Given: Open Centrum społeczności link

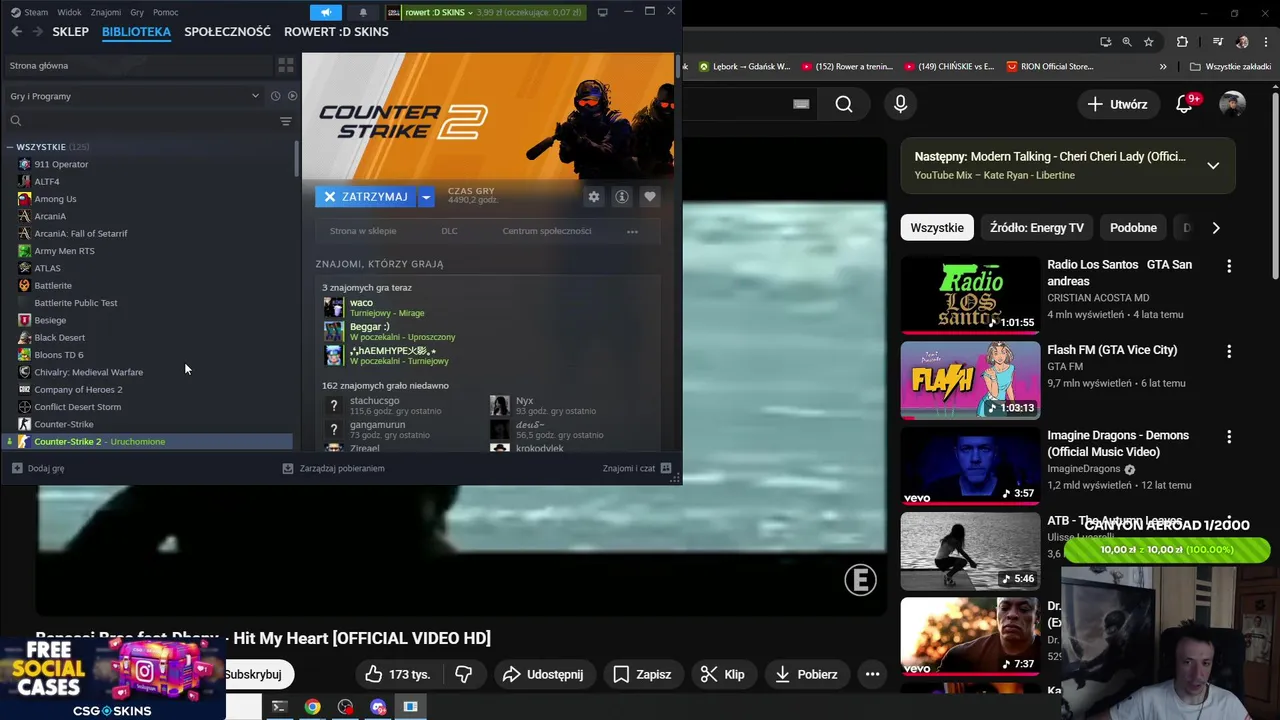Looking at the screenshot, I should (x=547, y=231).
